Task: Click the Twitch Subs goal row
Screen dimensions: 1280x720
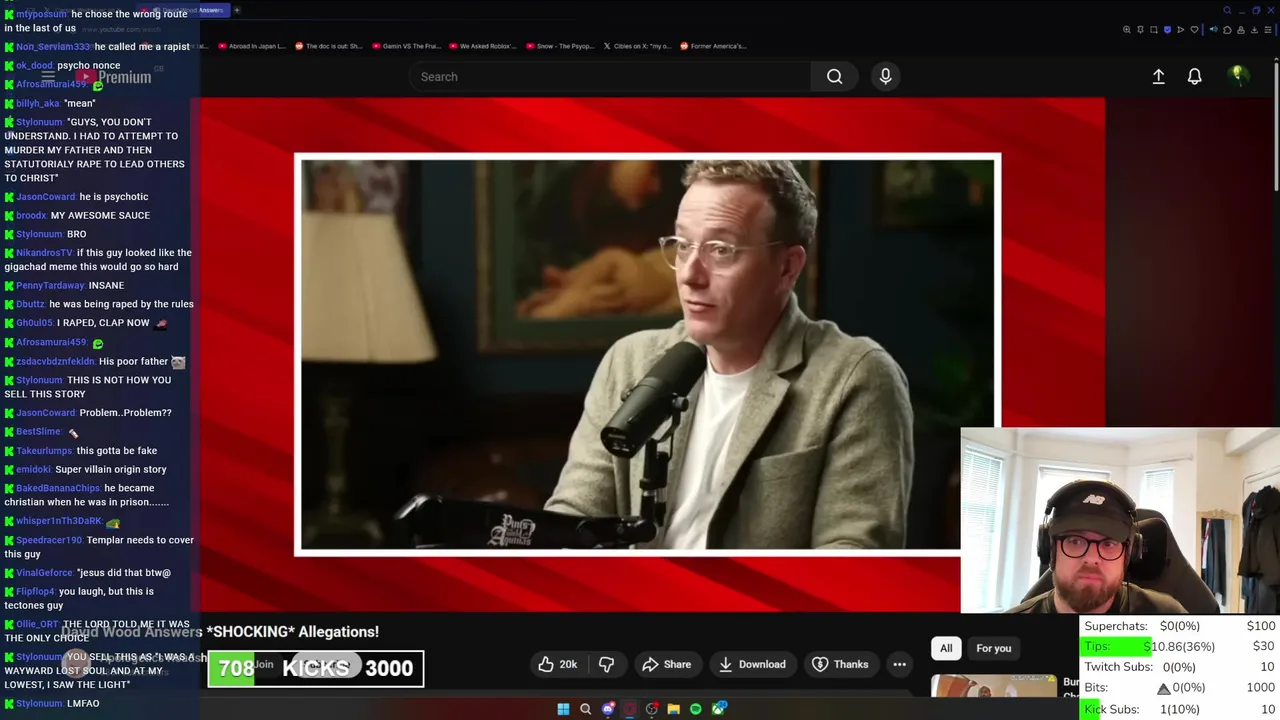Action: click(1179, 667)
